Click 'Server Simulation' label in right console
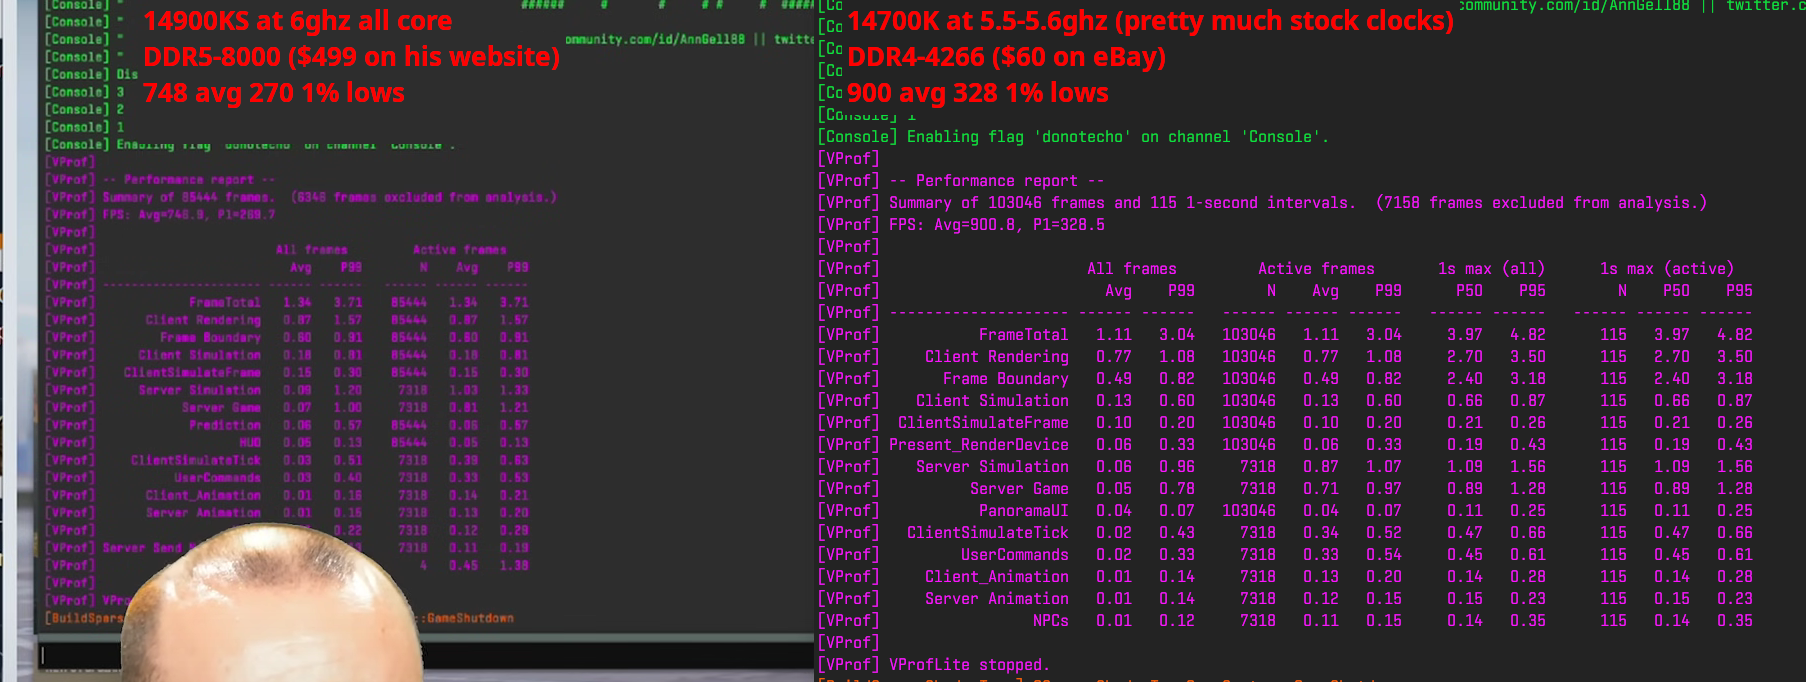This screenshot has height=682, width=1806. coord(992,467)
